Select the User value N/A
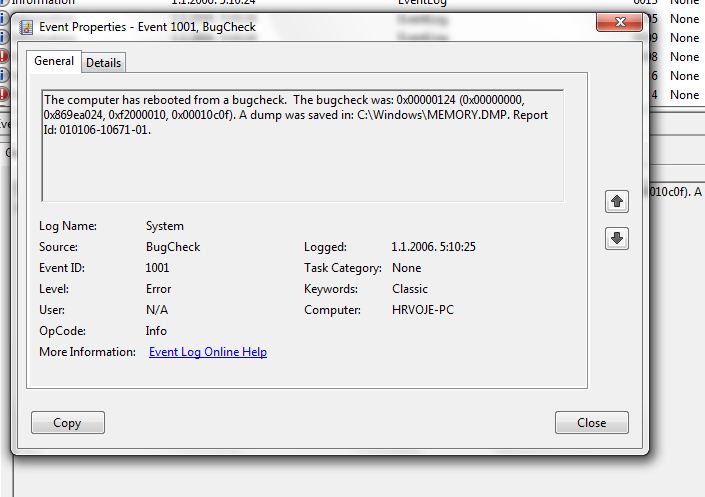The image size is (705, 497). (x=157, y=310)
